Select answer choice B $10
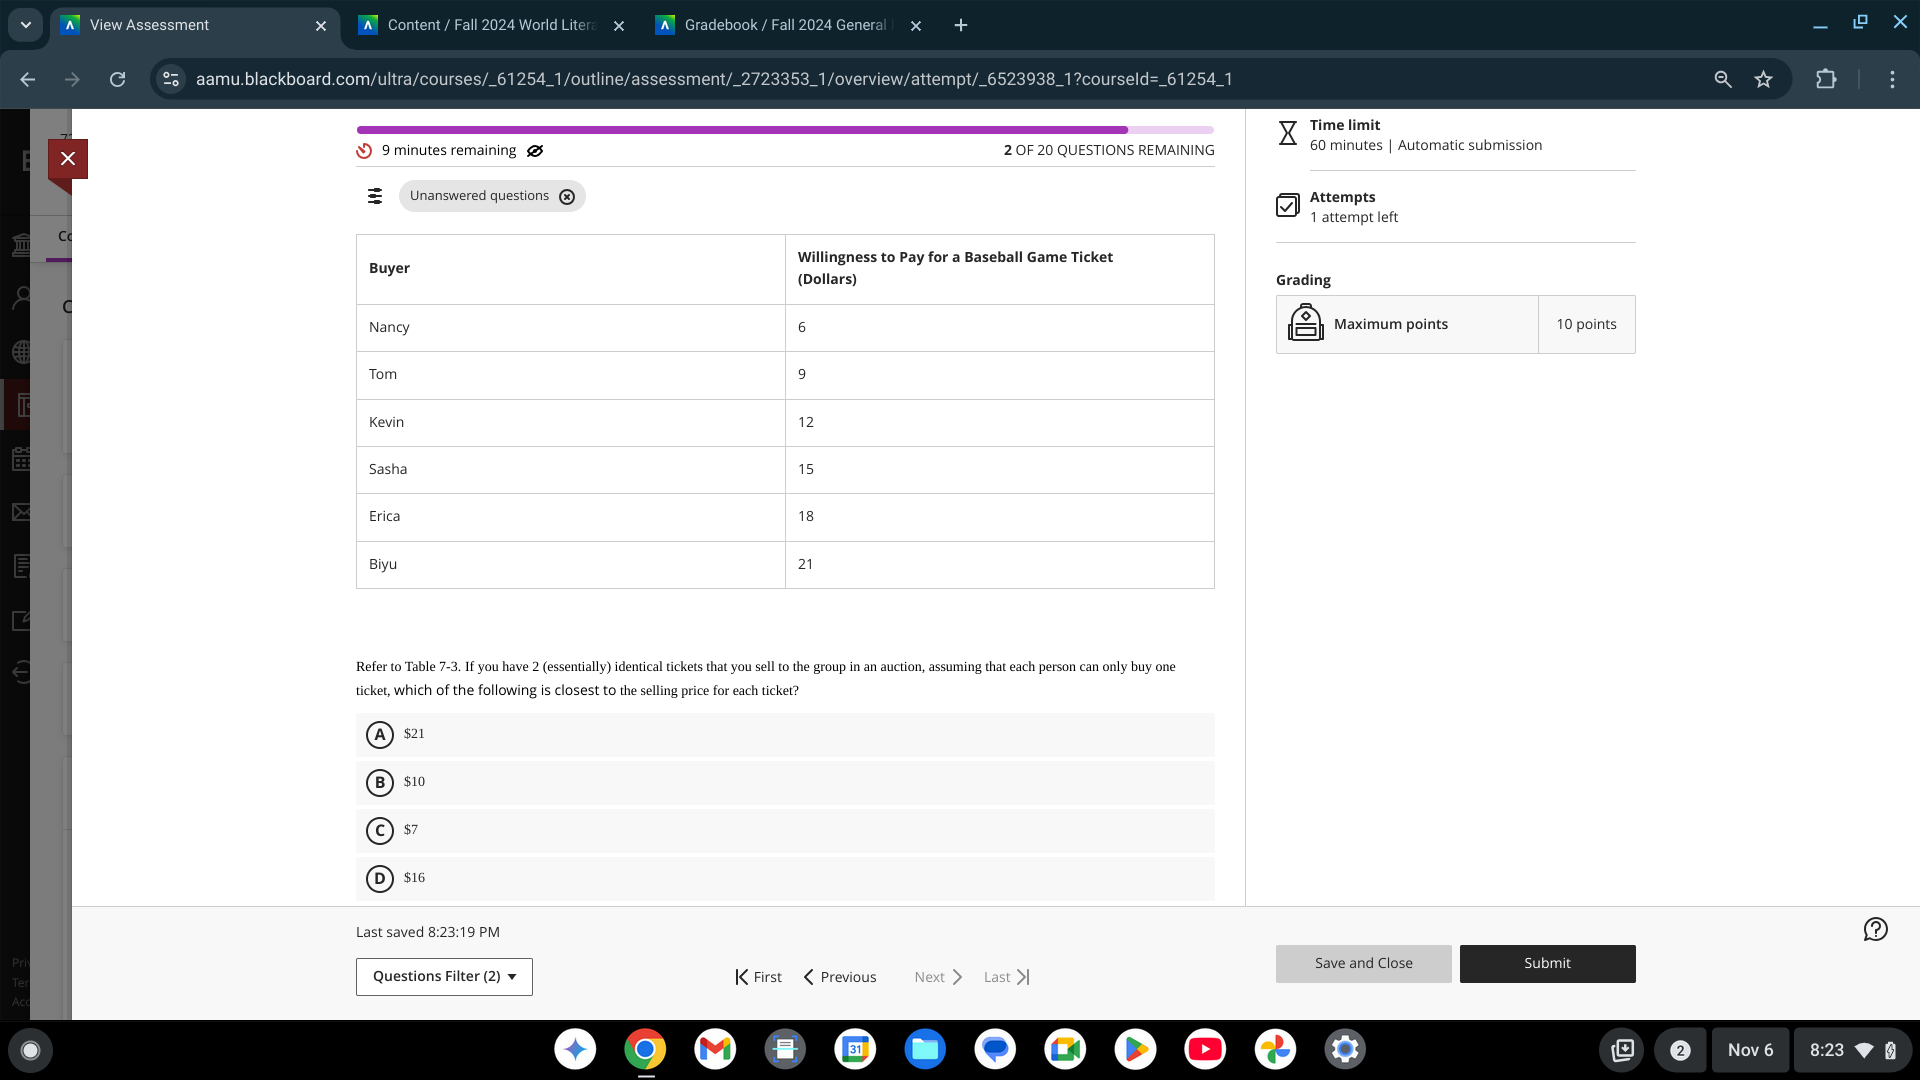The image size is (1920, 1080). (x=380, y=782)
